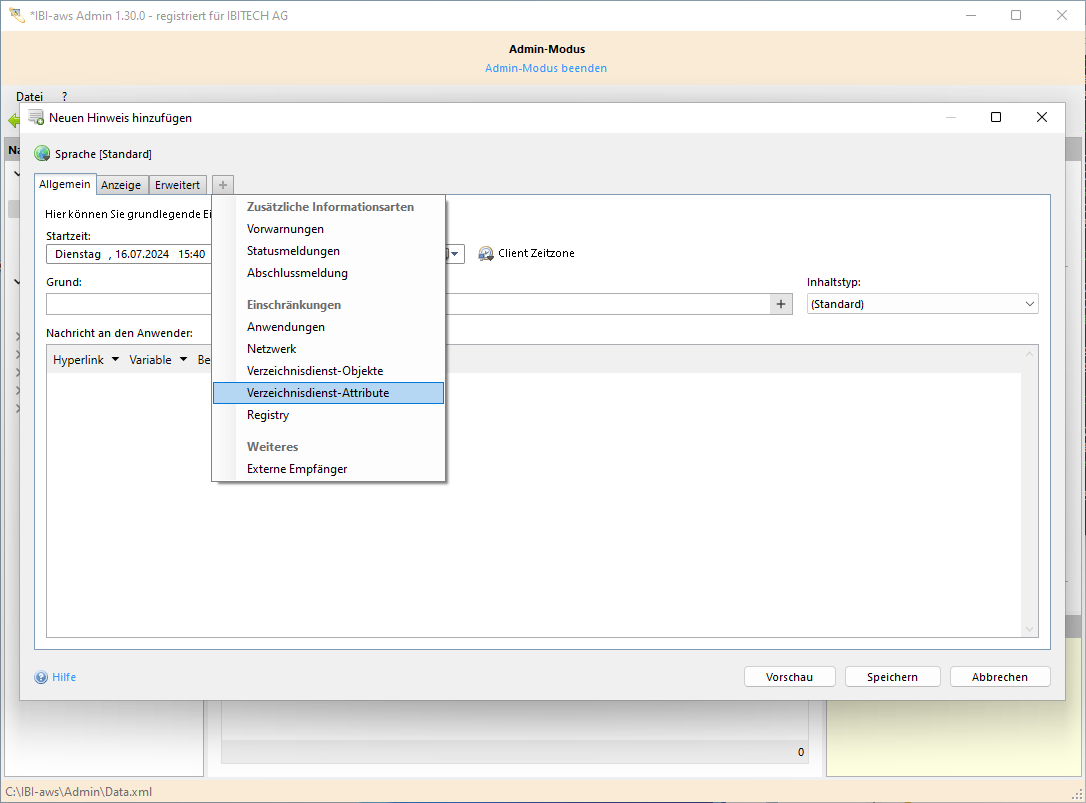The width and height of the screenshot is (1086, 803).
Task: Expand the Variable dropdown arrow
Action: [x=183, y=359]
